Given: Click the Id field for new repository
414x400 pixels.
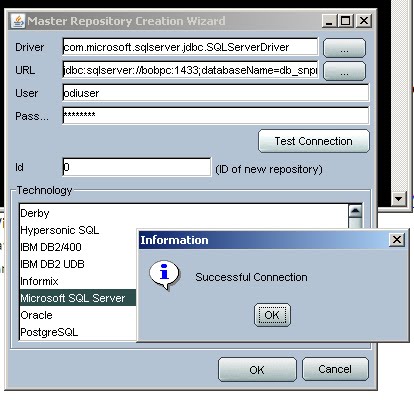Looking at the screenshot, I should coord(137,167).
